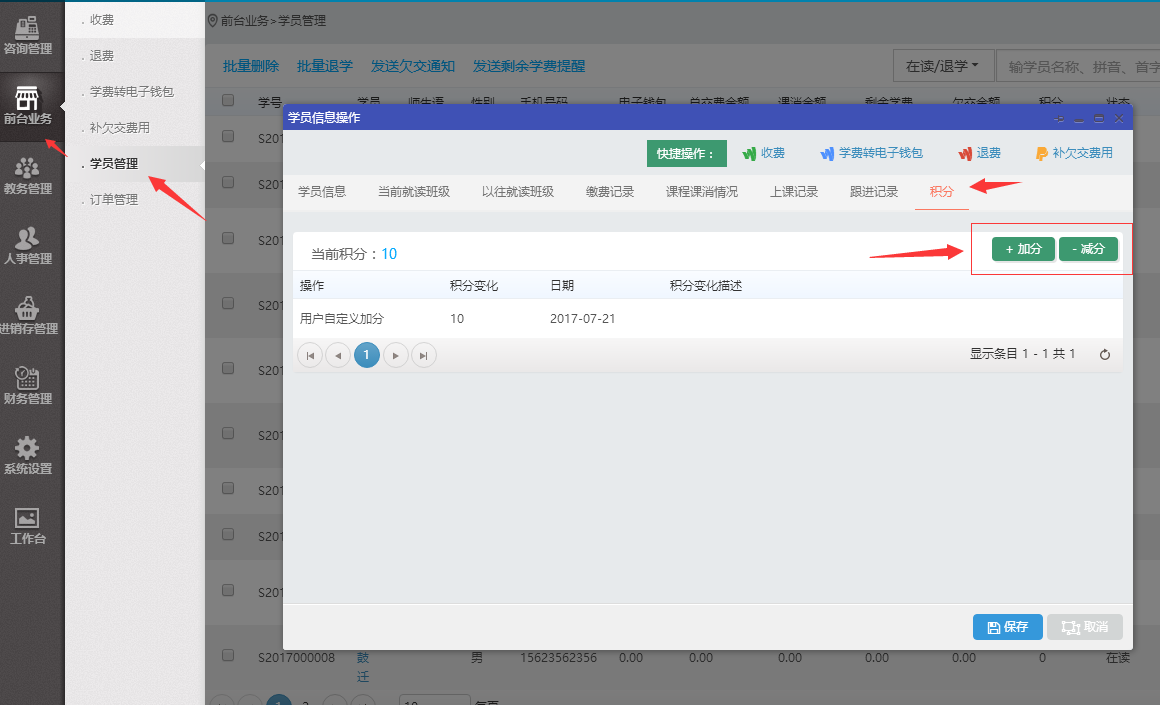Click the 积分变化描述 column header
Screen dimensions: 1160x705
click(x=706, y=286)
